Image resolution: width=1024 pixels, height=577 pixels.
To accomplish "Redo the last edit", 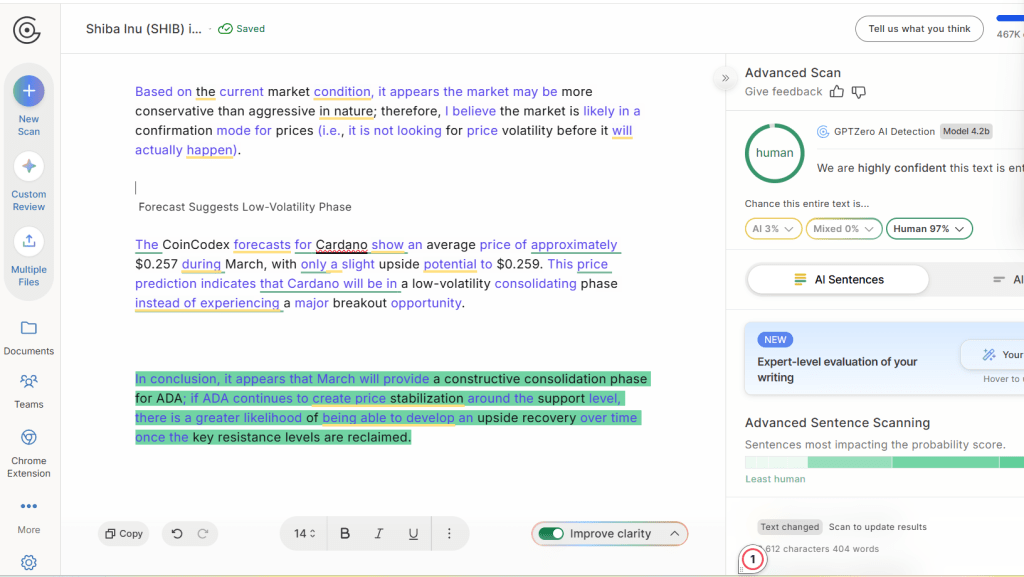I will click(x=203, y=534).
